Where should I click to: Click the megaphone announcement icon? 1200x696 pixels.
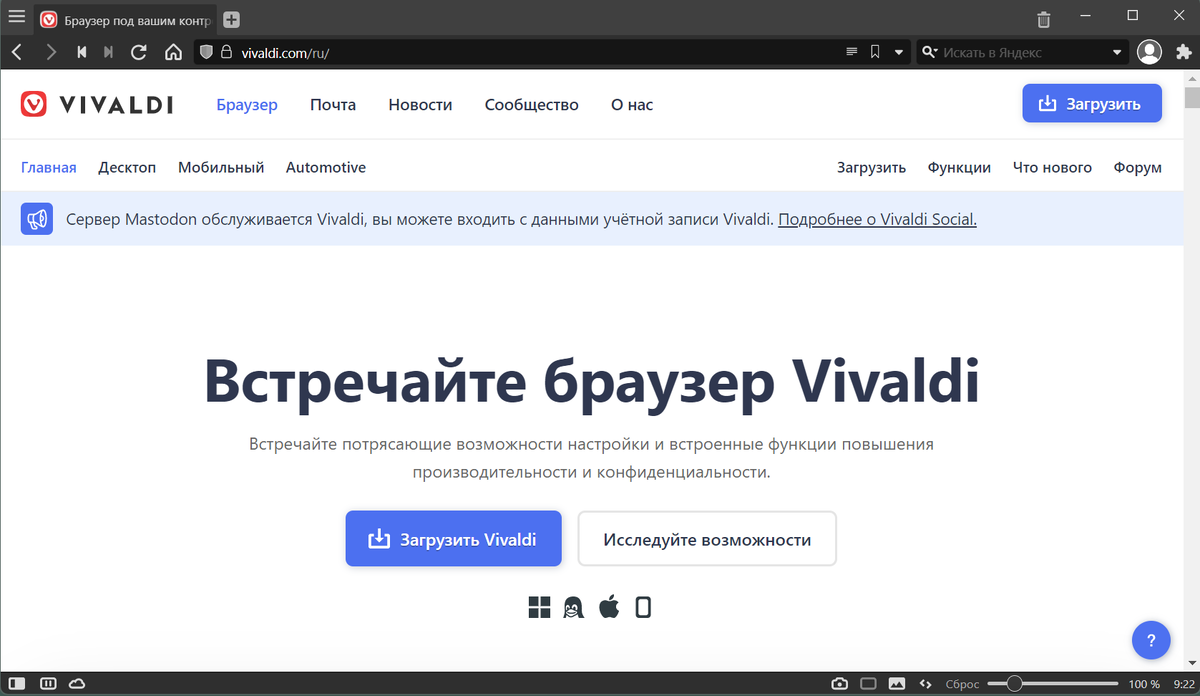pyautogui.click(x=37, y=219)
